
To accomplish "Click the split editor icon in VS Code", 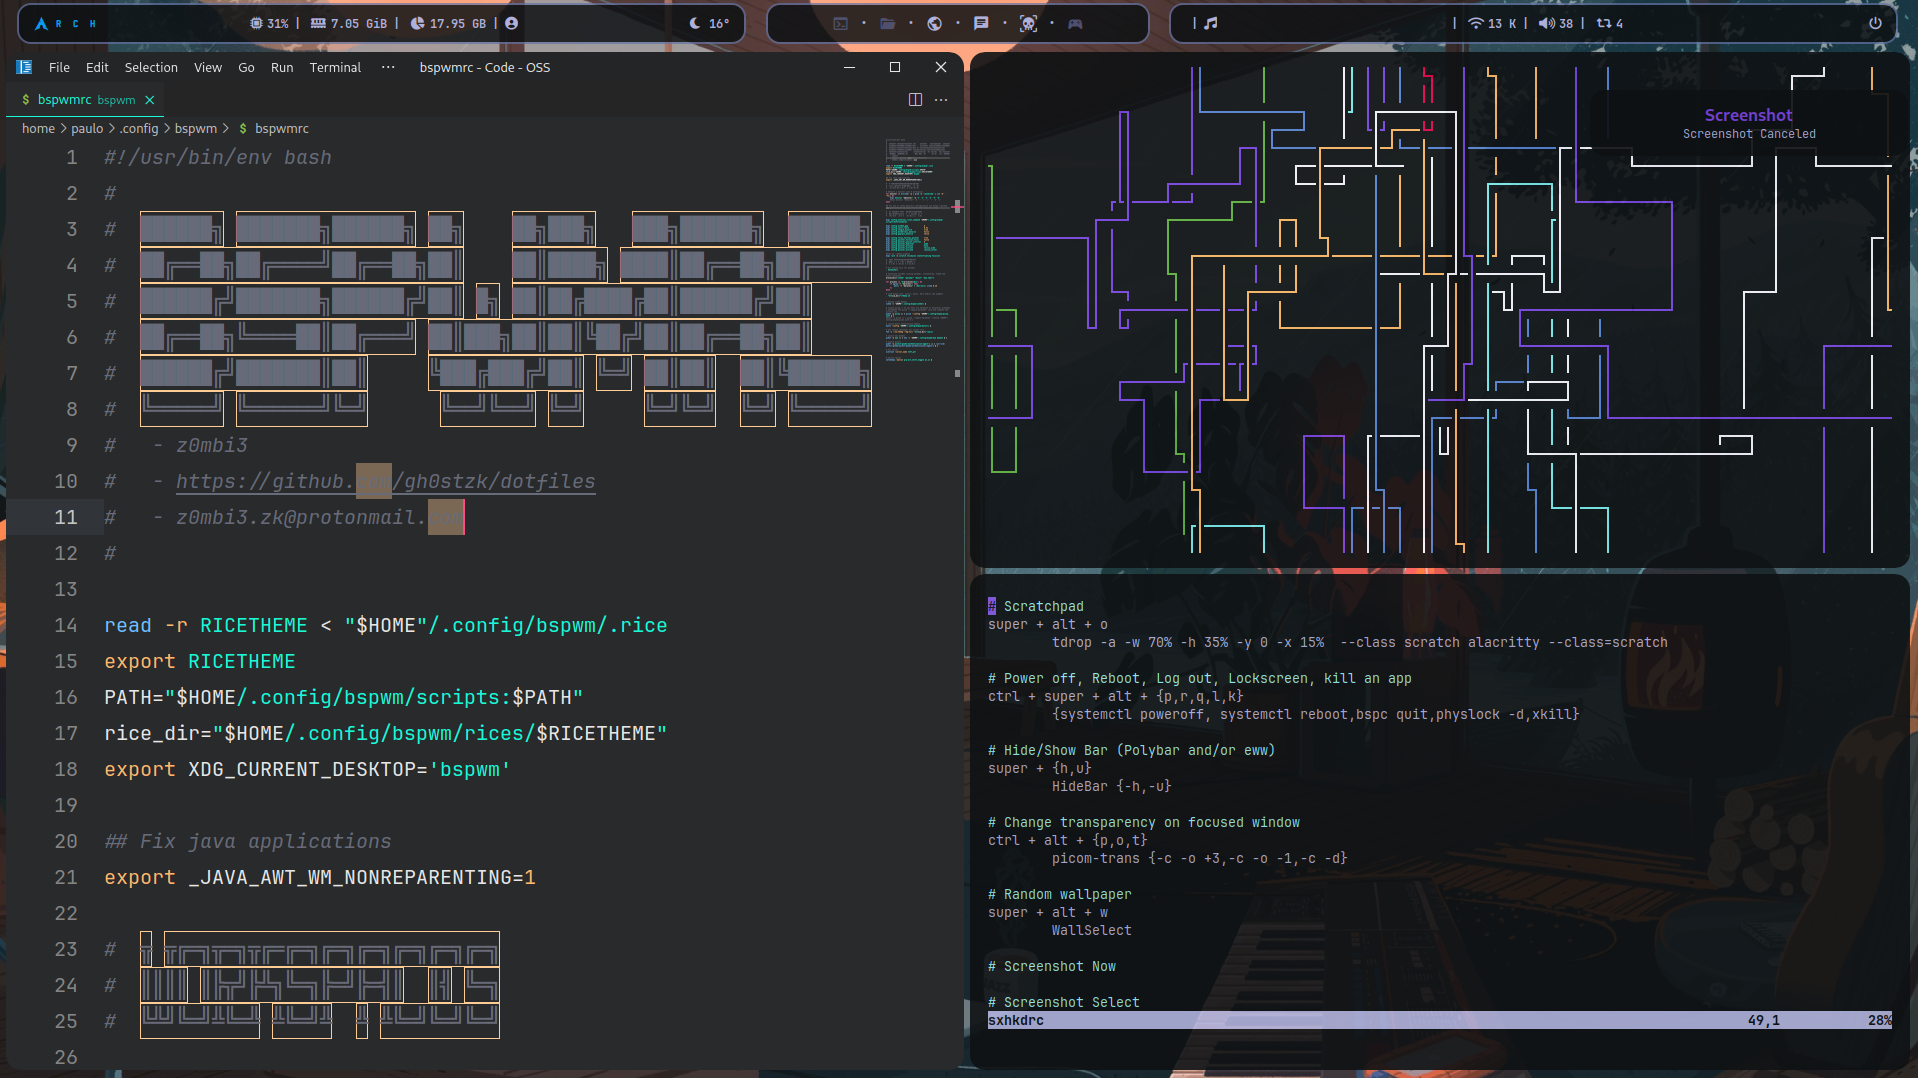I will pos(915,99).
